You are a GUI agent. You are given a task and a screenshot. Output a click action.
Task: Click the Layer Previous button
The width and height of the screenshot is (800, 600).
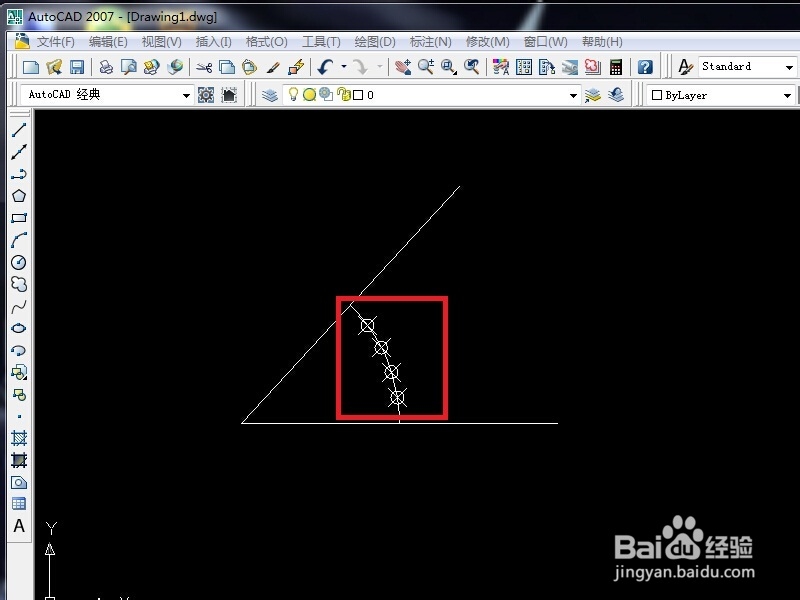point(616,95)
